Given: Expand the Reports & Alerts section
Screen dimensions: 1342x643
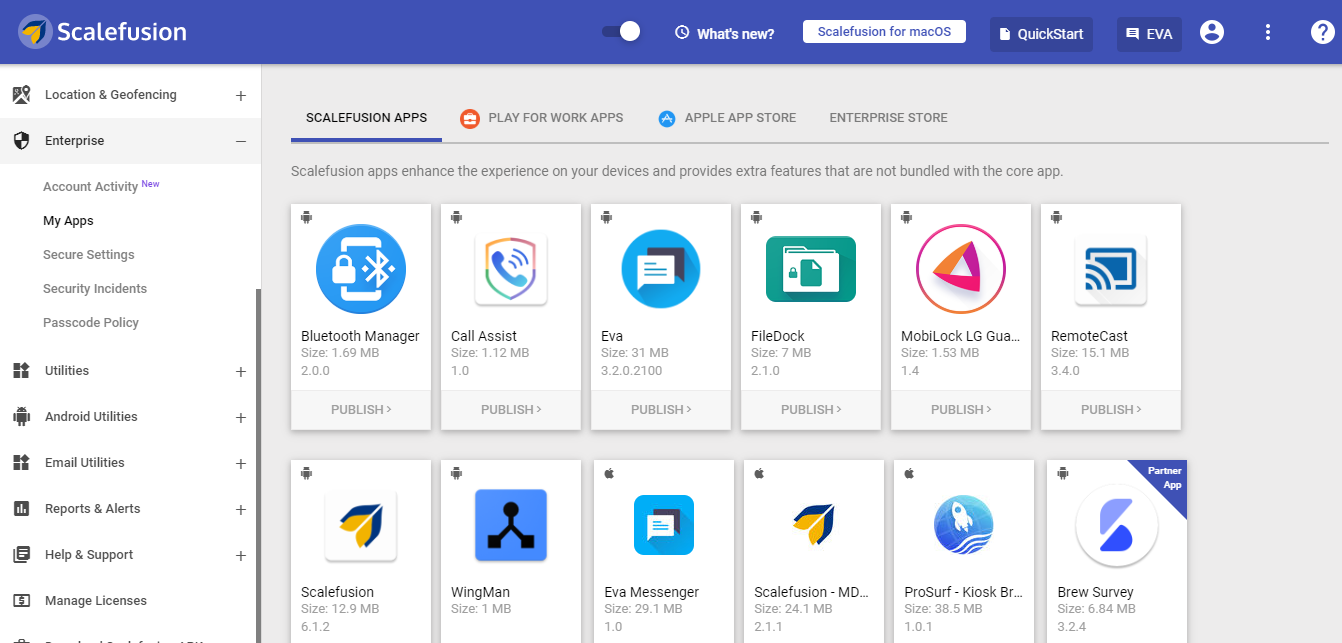Looking at the screenshot, I should coord(240,510).
